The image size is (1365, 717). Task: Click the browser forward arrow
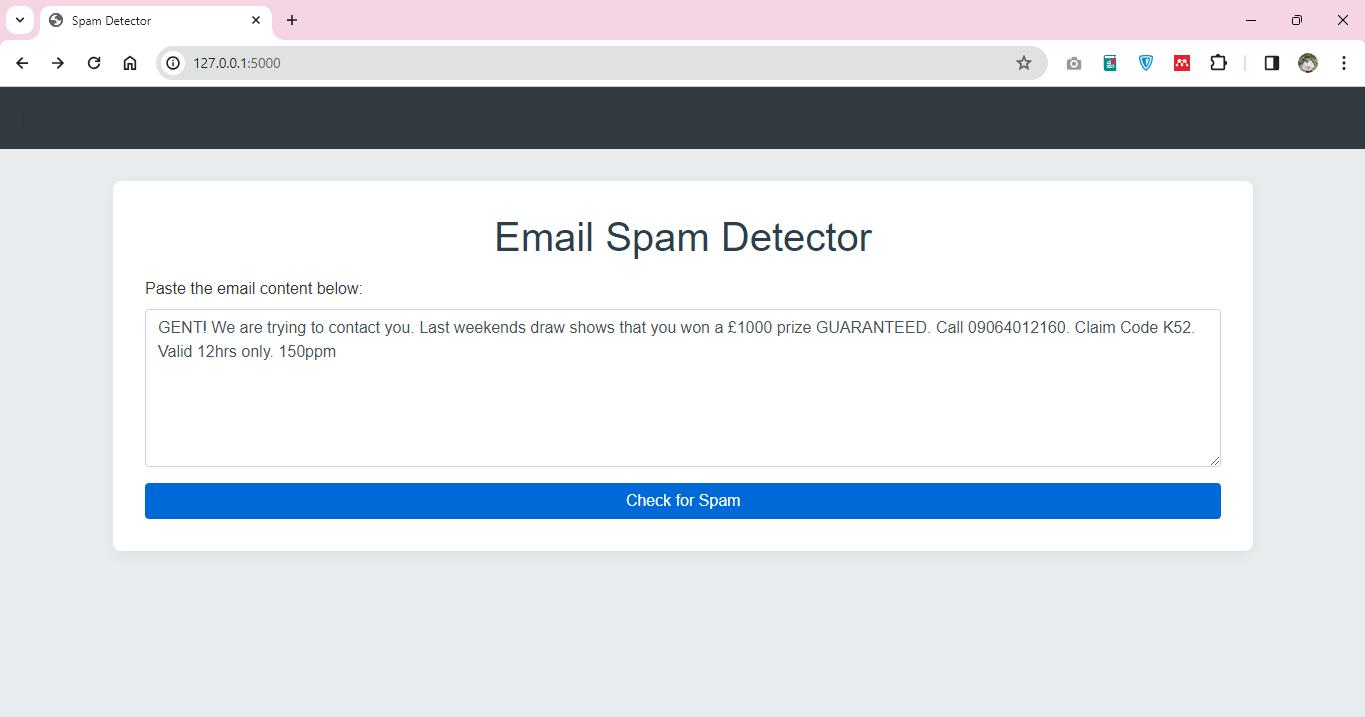[x=58, y=63]
